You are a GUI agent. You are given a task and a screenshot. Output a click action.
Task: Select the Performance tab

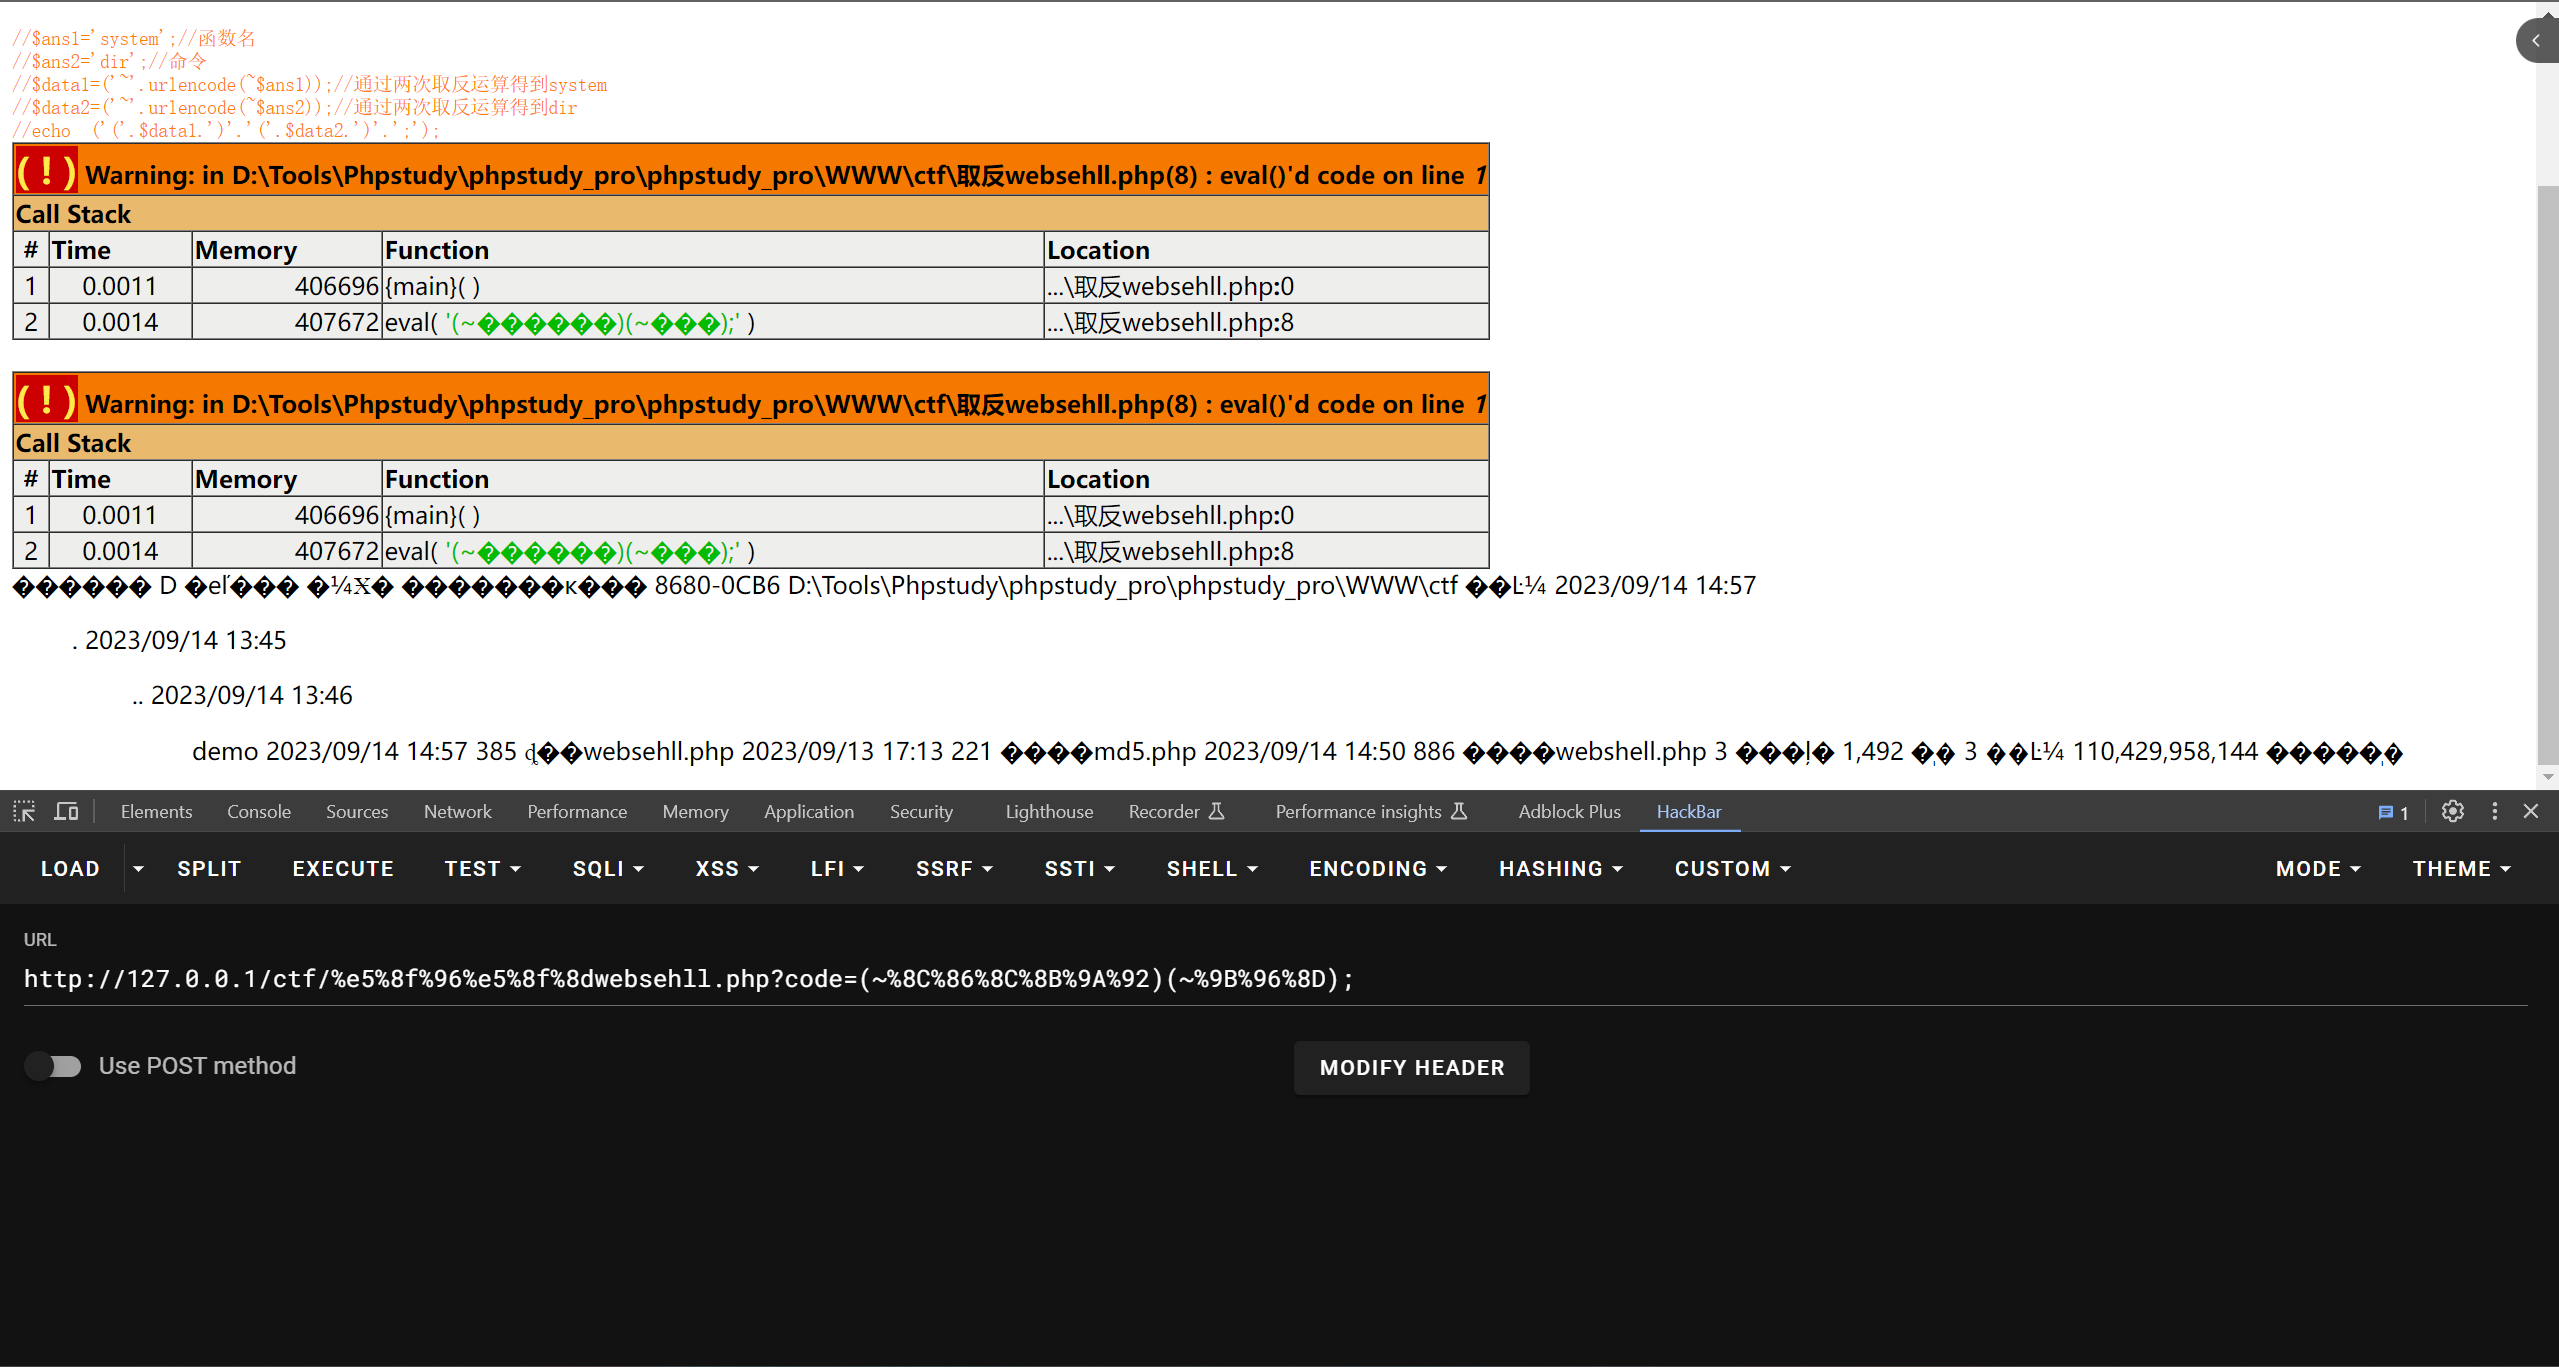[577, 812]
